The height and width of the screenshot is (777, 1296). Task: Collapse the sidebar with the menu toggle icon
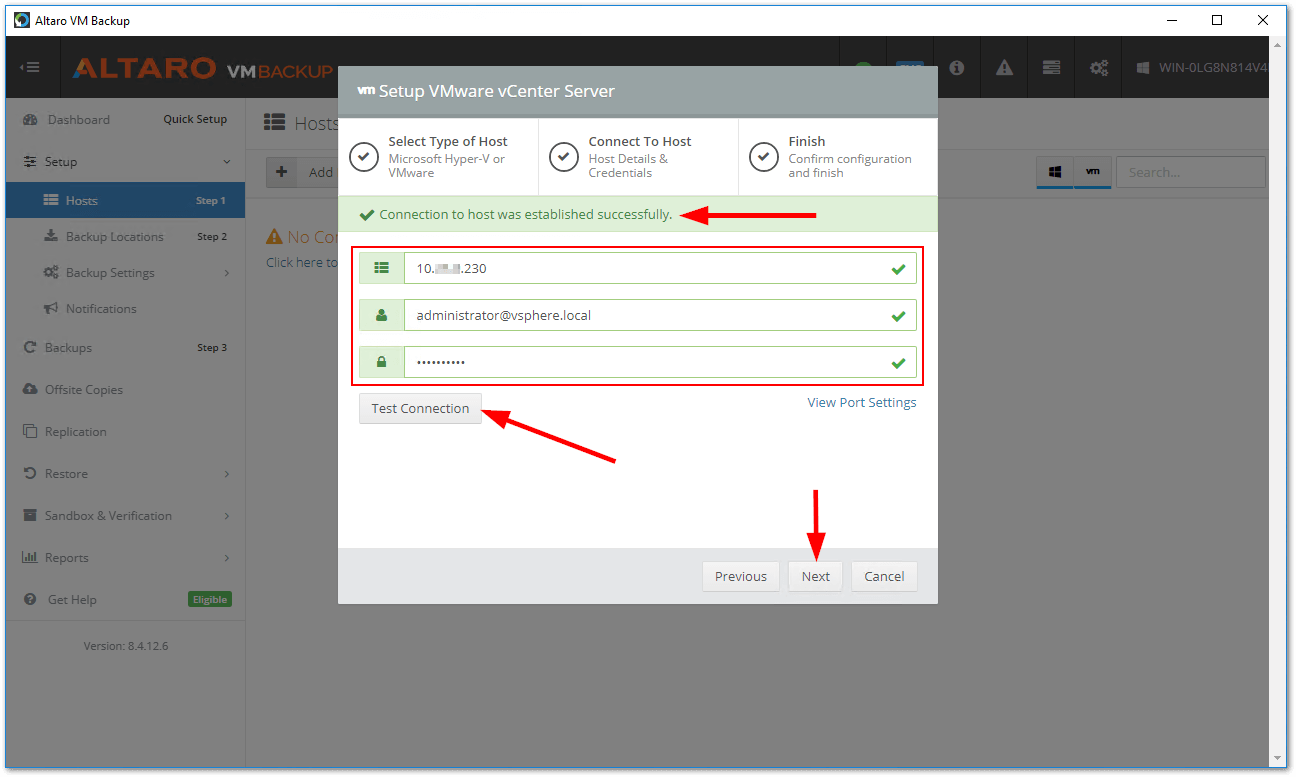[x=30, y=68]
